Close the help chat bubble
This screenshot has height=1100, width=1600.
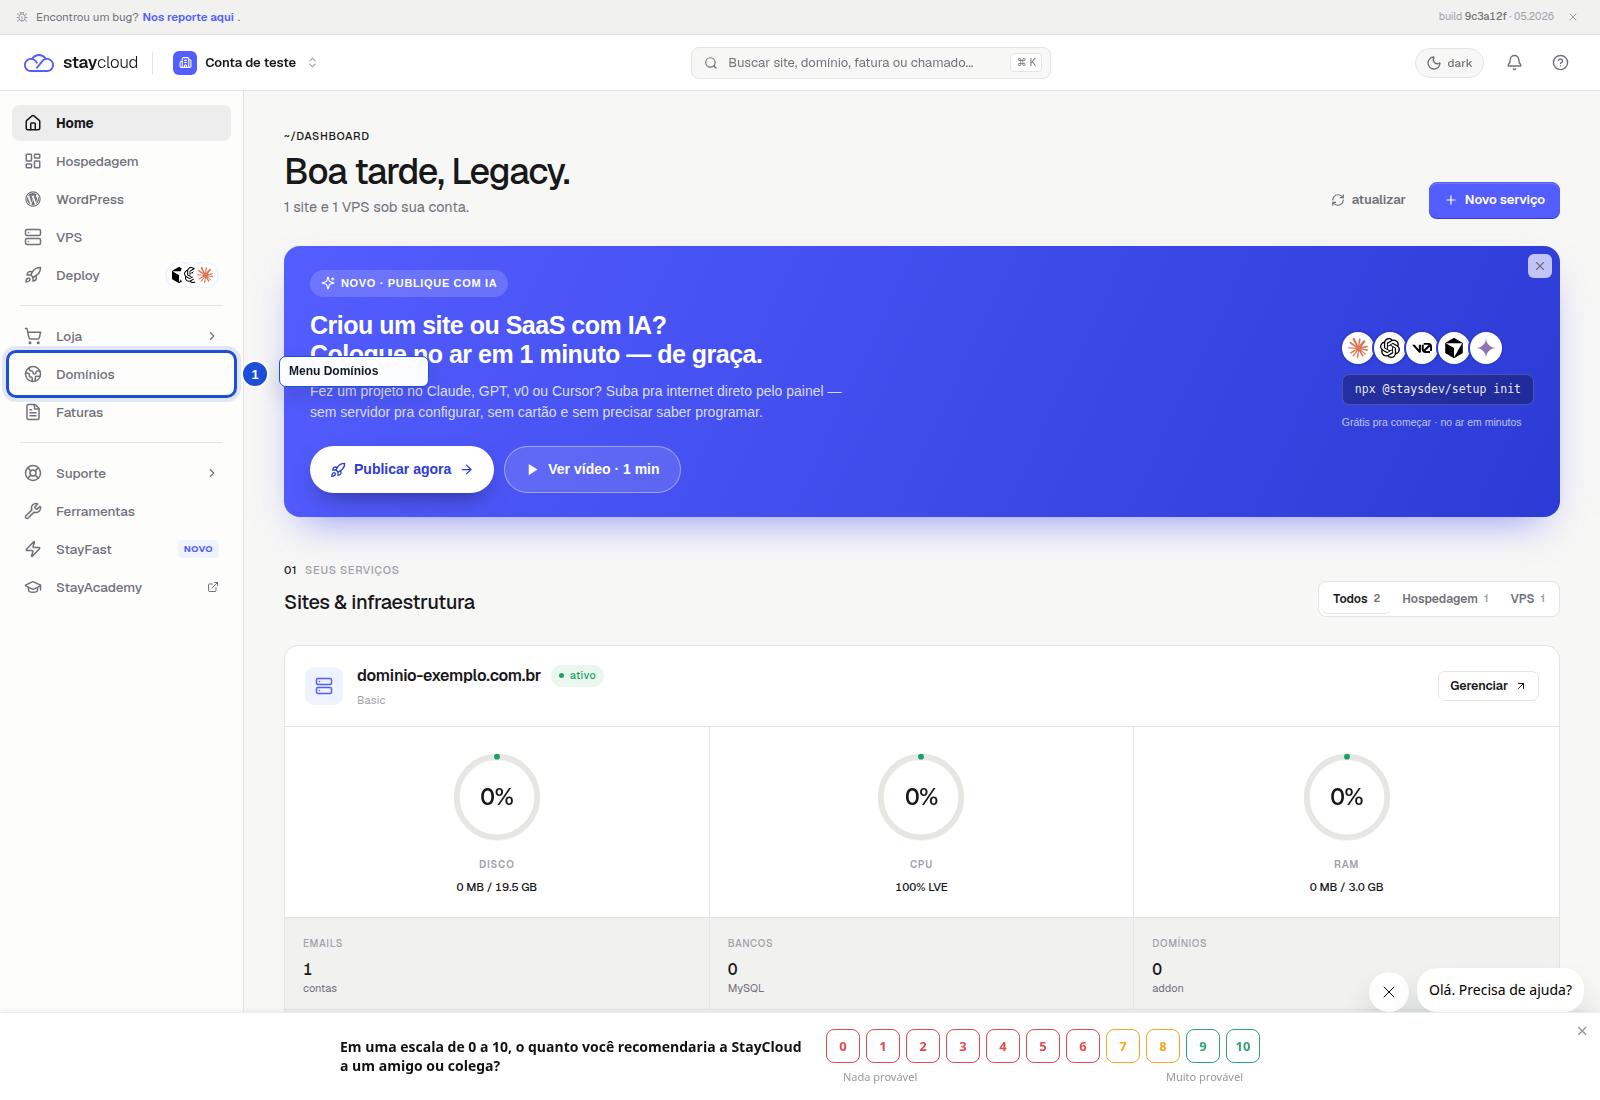pos(1389,992)
